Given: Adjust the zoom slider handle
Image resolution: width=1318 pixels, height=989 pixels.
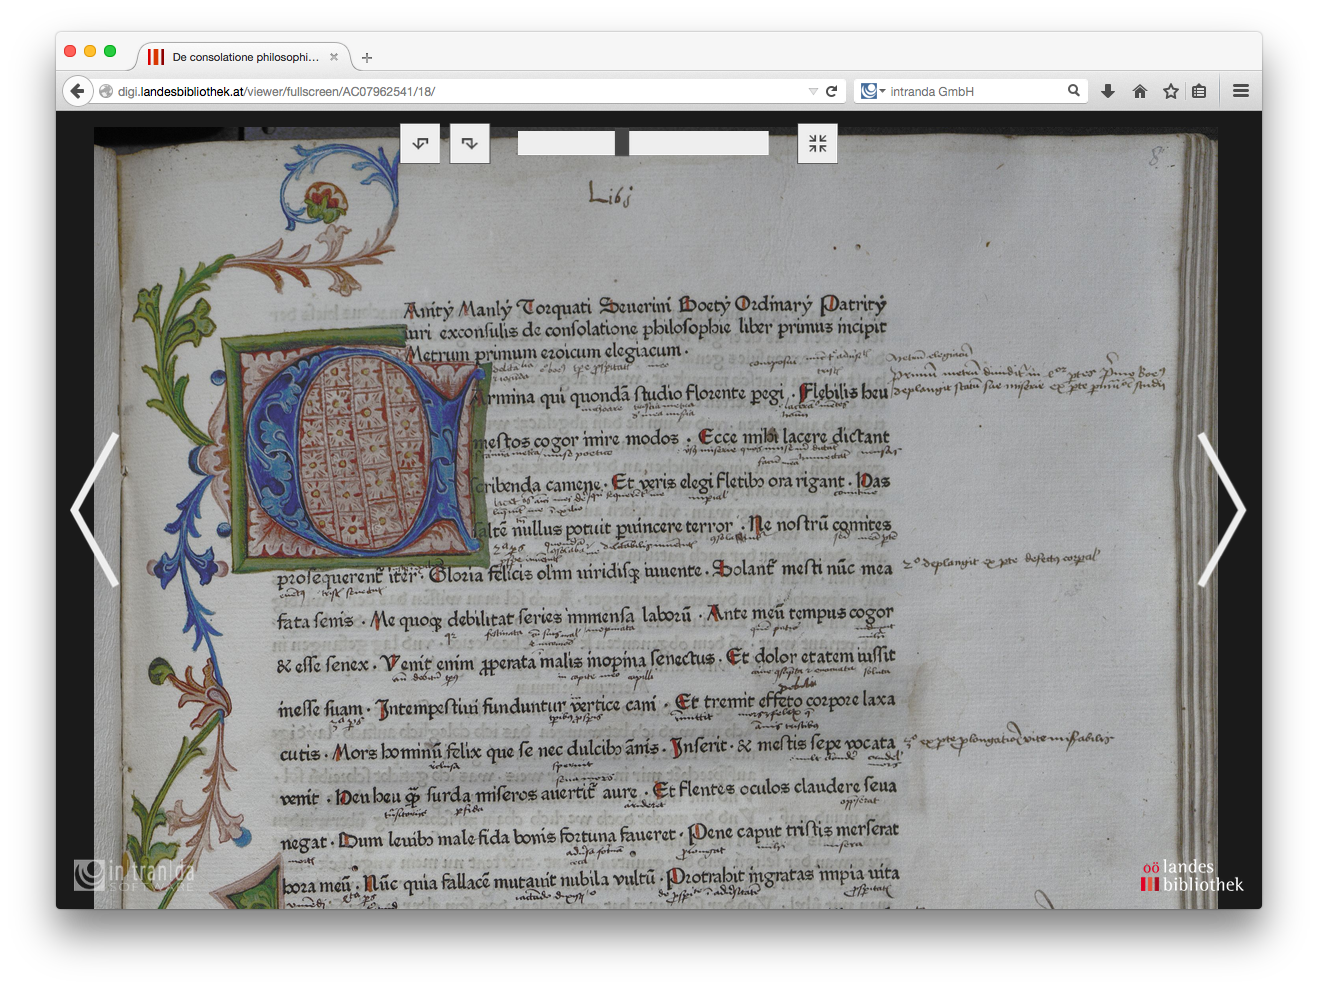Looking at the screenshot, I should coord(622,143).
